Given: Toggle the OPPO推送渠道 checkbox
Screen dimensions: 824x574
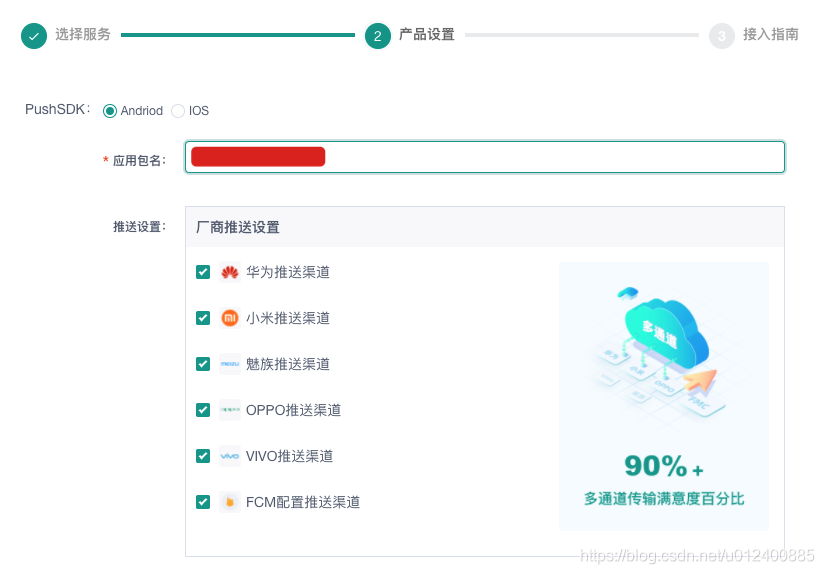Looking at the screenshot, I should point(203,410).
